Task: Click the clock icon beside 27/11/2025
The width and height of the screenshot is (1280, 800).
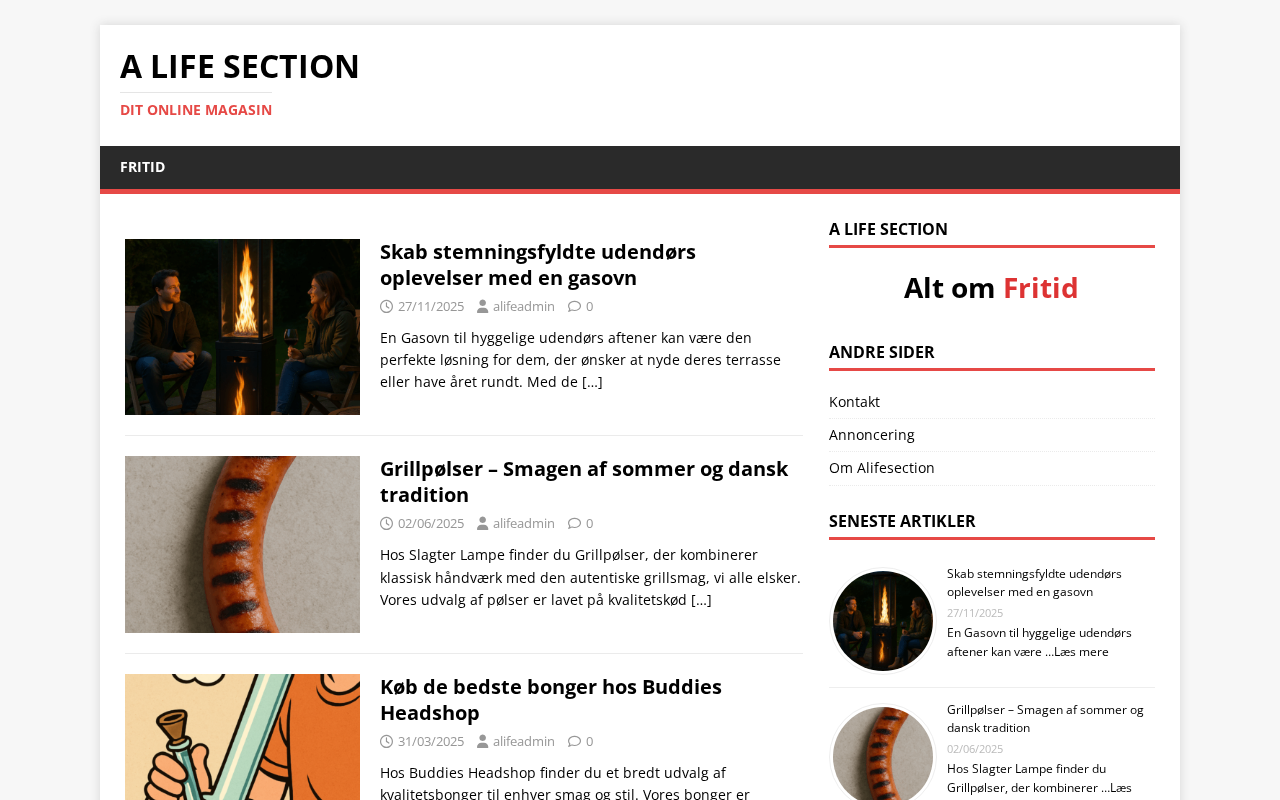Action: pos(387,307)
